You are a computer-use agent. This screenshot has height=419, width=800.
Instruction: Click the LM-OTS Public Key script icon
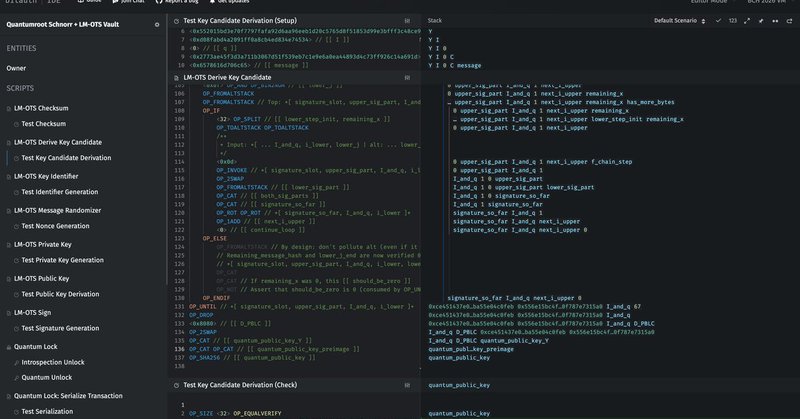(x=9, y=279)
